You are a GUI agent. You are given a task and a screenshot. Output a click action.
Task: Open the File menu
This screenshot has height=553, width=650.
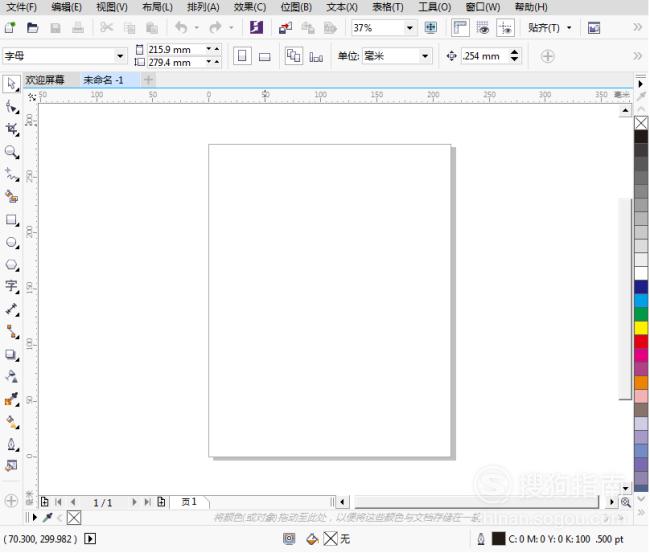[x=22, y=7]
